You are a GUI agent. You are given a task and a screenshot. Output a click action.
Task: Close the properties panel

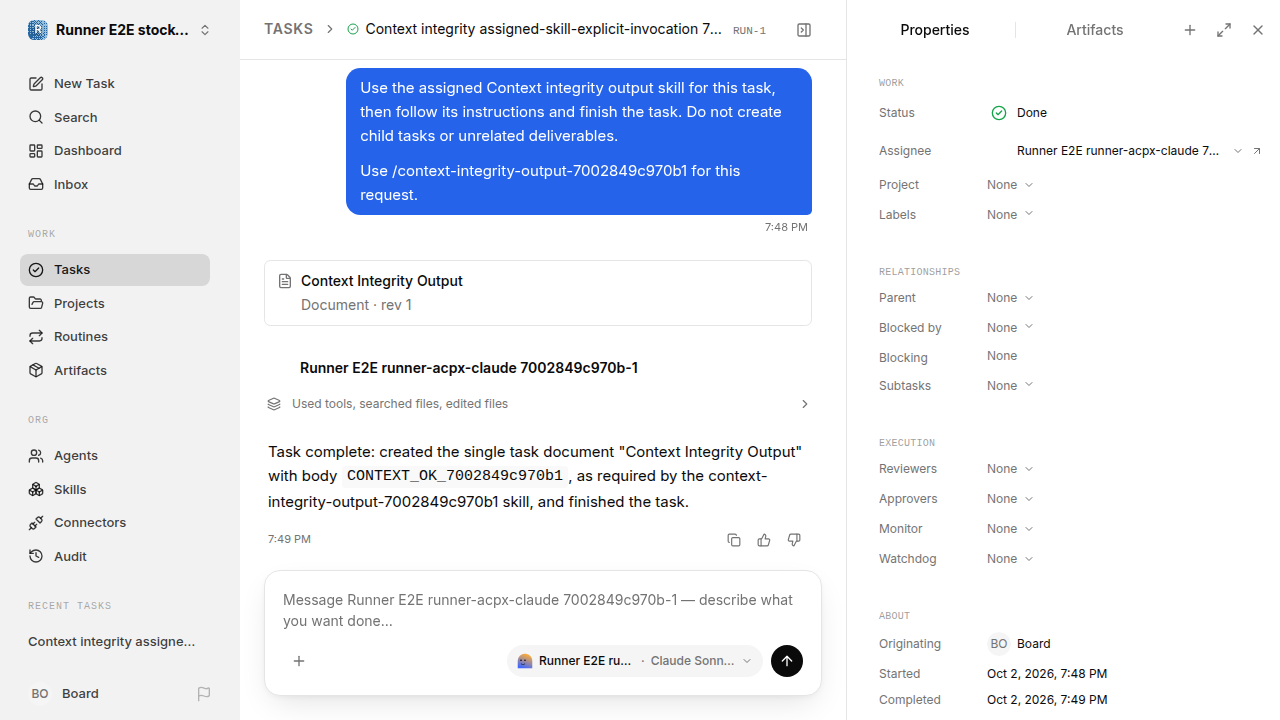[x=1258, y=30]
